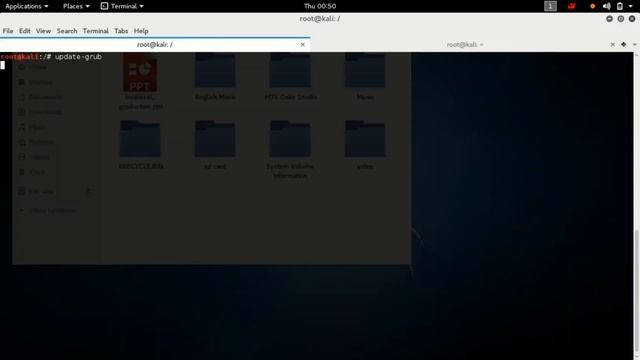Screen dimensions: 640x360
Task: Open the volume speaker icon
Action: click(x=607, y=6)
